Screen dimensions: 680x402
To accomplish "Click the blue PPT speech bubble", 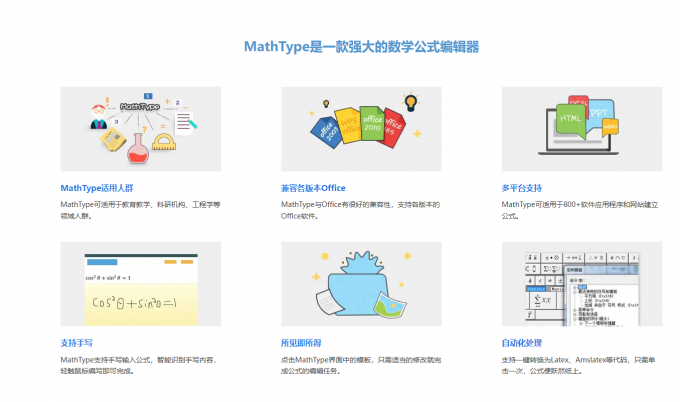I will click(600, 114).
